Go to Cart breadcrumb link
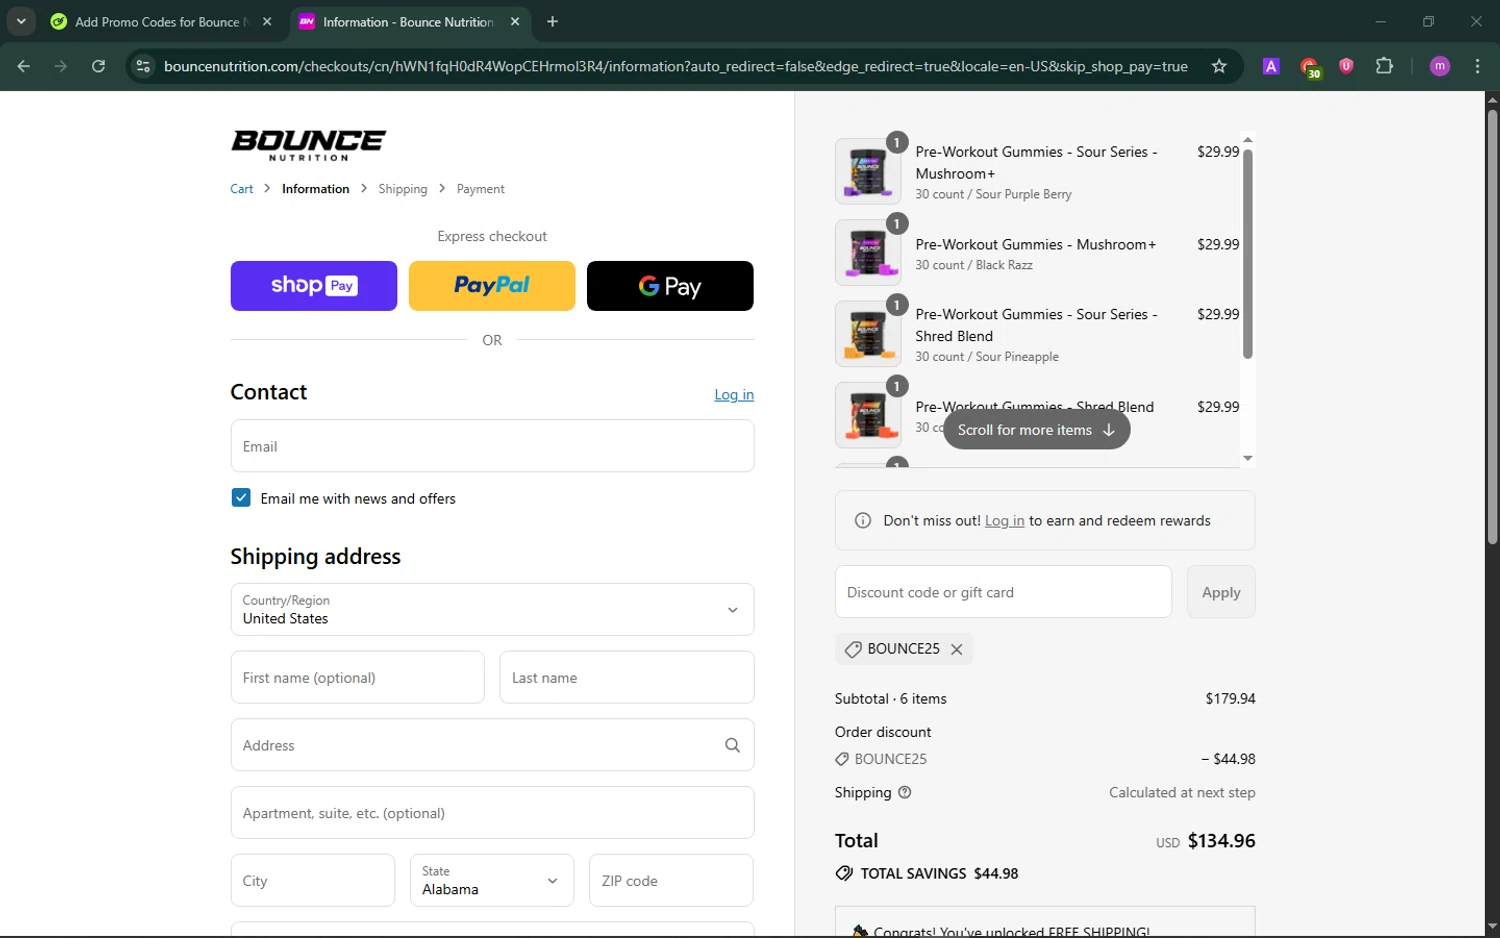This screenshot has width=1500, height=938. point(242,189)
